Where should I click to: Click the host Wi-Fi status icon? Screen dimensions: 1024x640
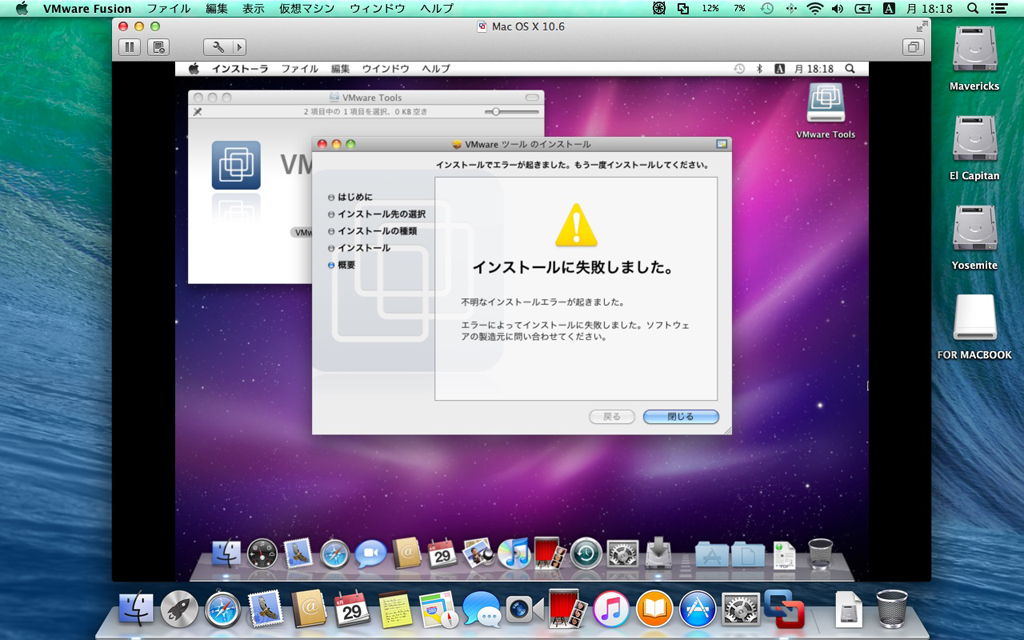814,8
